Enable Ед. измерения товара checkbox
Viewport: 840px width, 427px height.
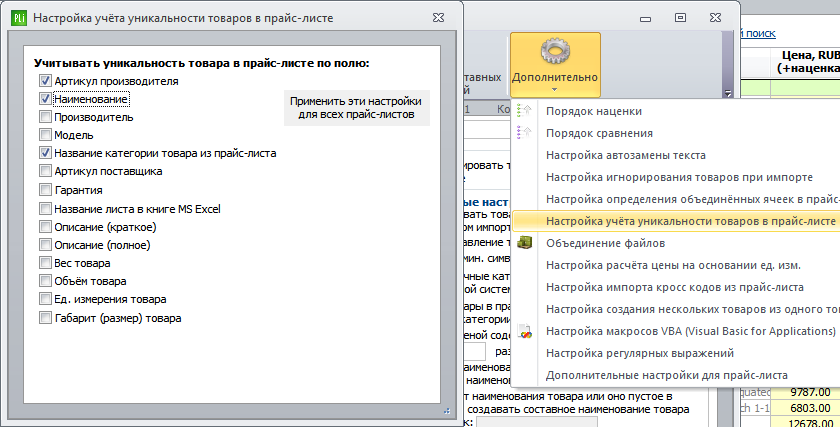click(45, 299)
